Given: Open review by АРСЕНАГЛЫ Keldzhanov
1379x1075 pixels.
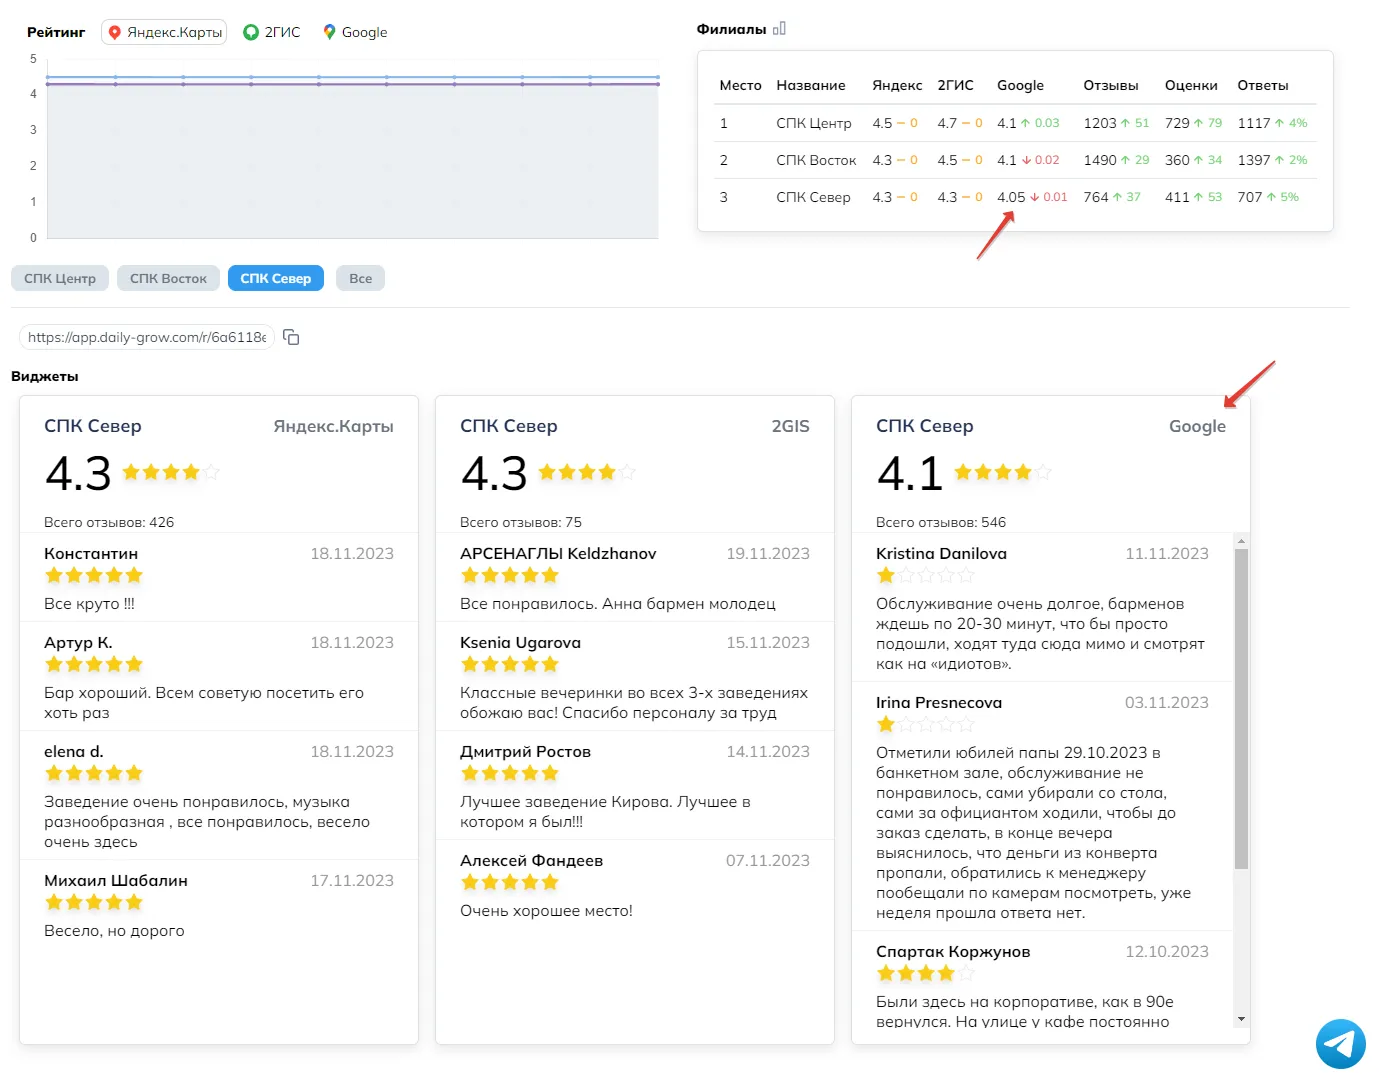Looking at the screenshot, I should coord(635,578).
